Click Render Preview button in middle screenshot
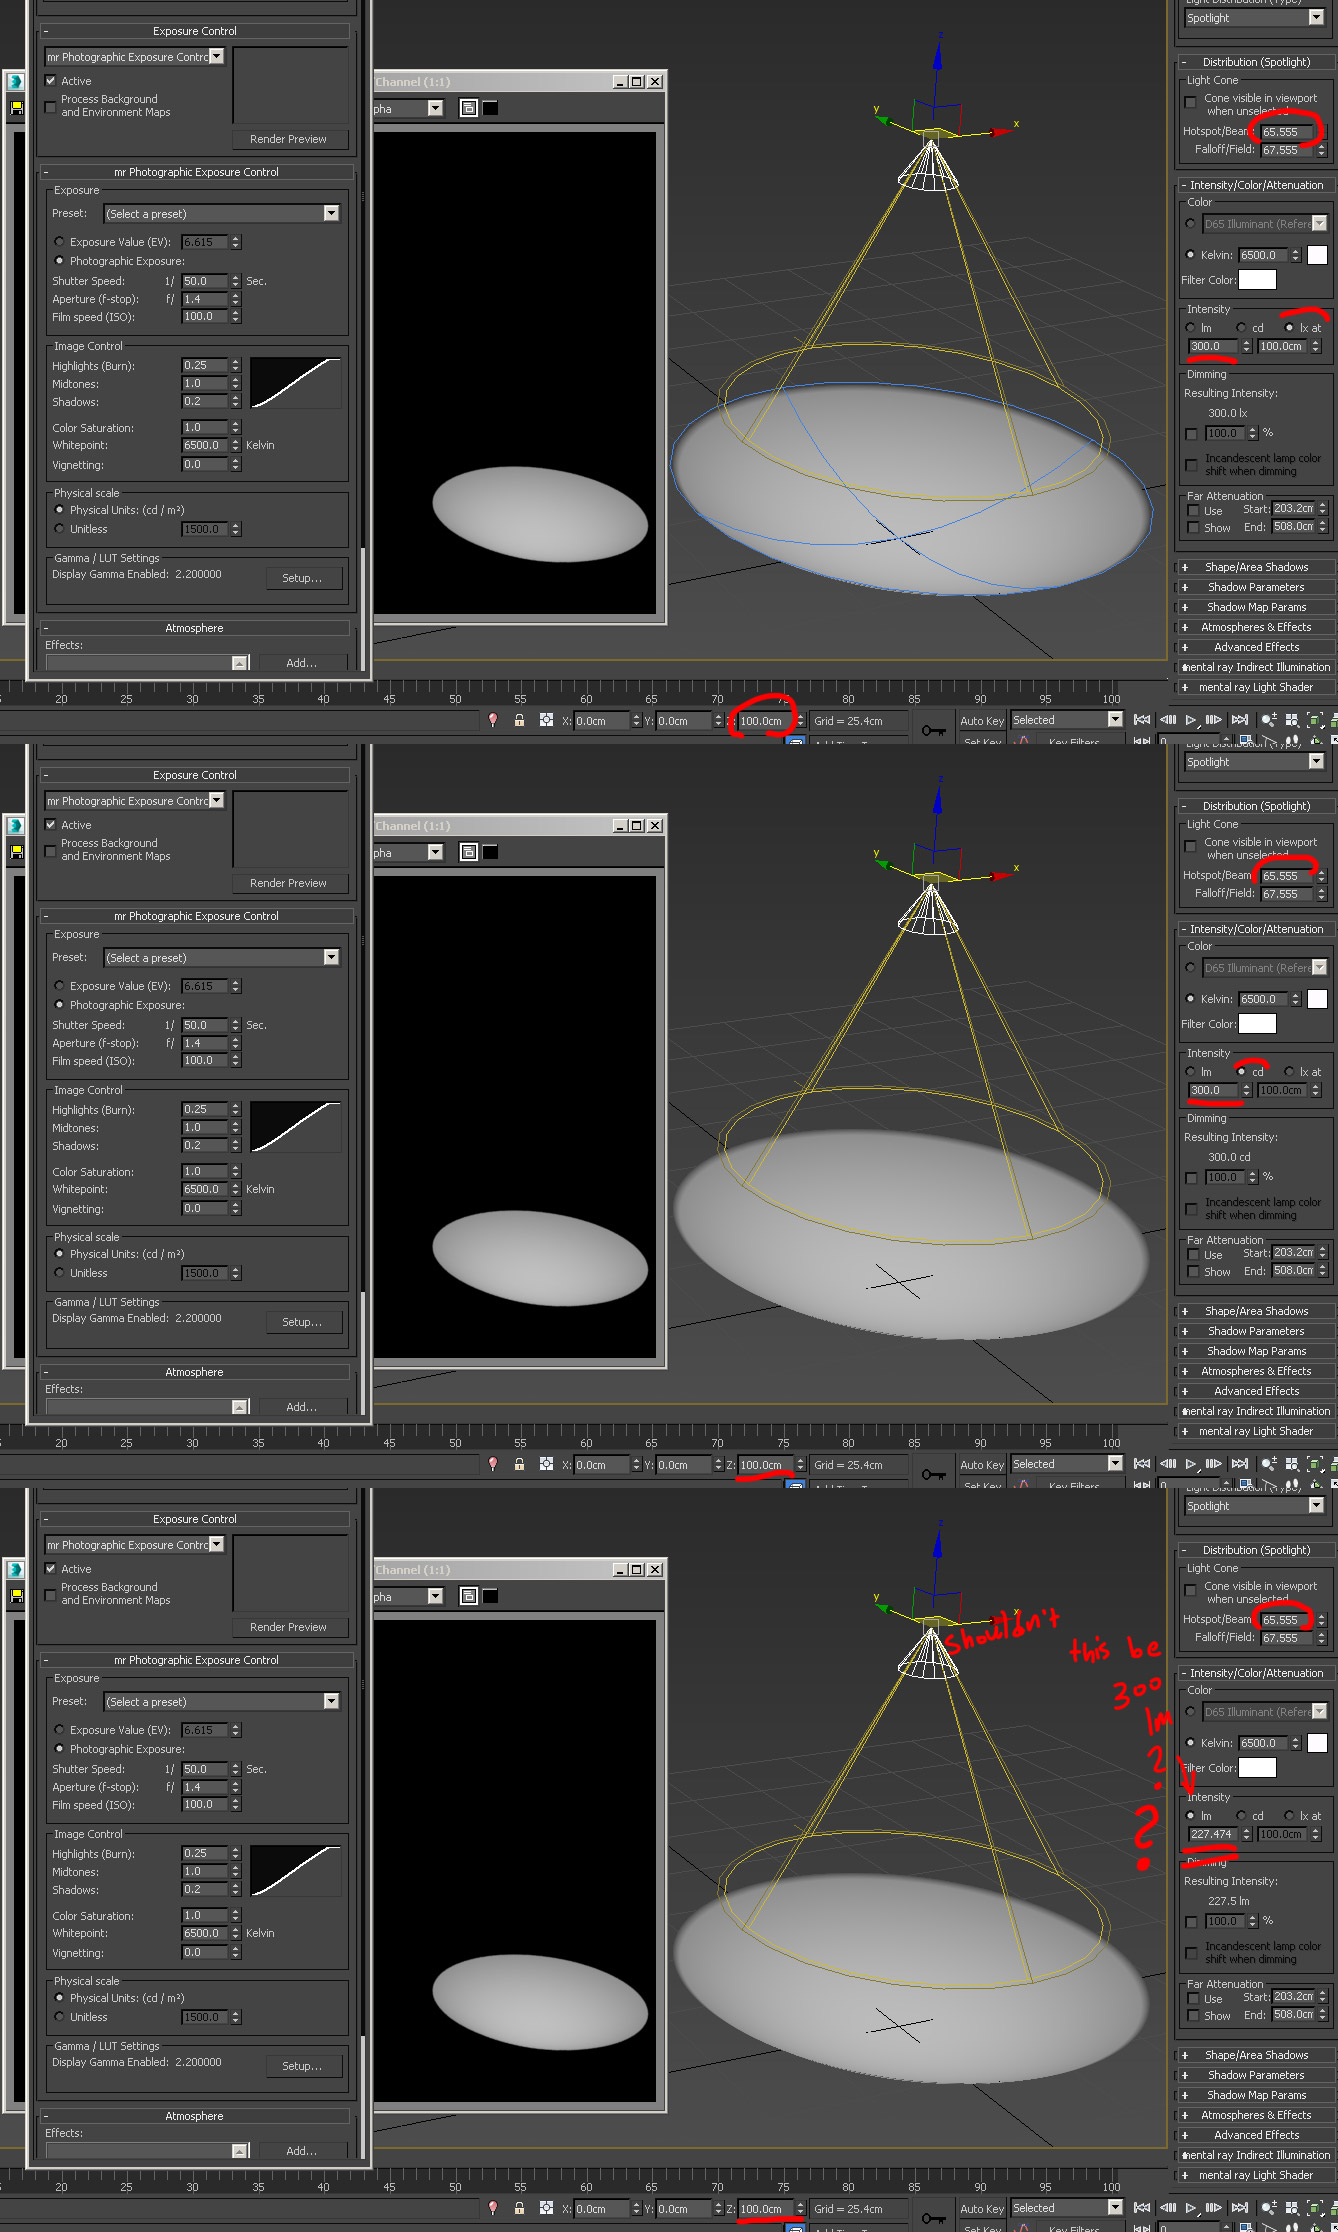 pos(289,883)
